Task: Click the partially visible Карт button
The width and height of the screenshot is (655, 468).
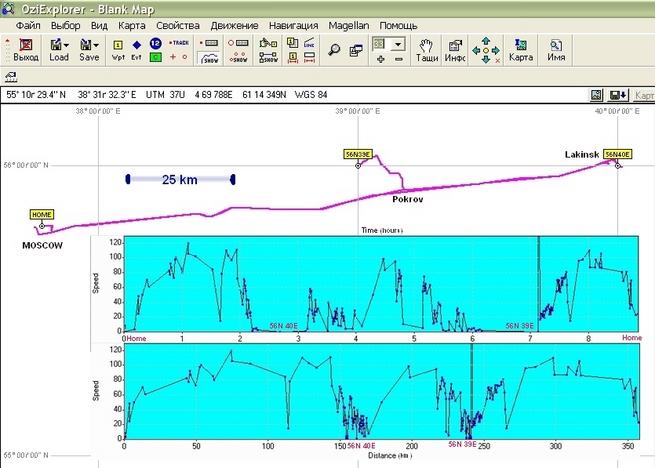Action: (644, 95)
